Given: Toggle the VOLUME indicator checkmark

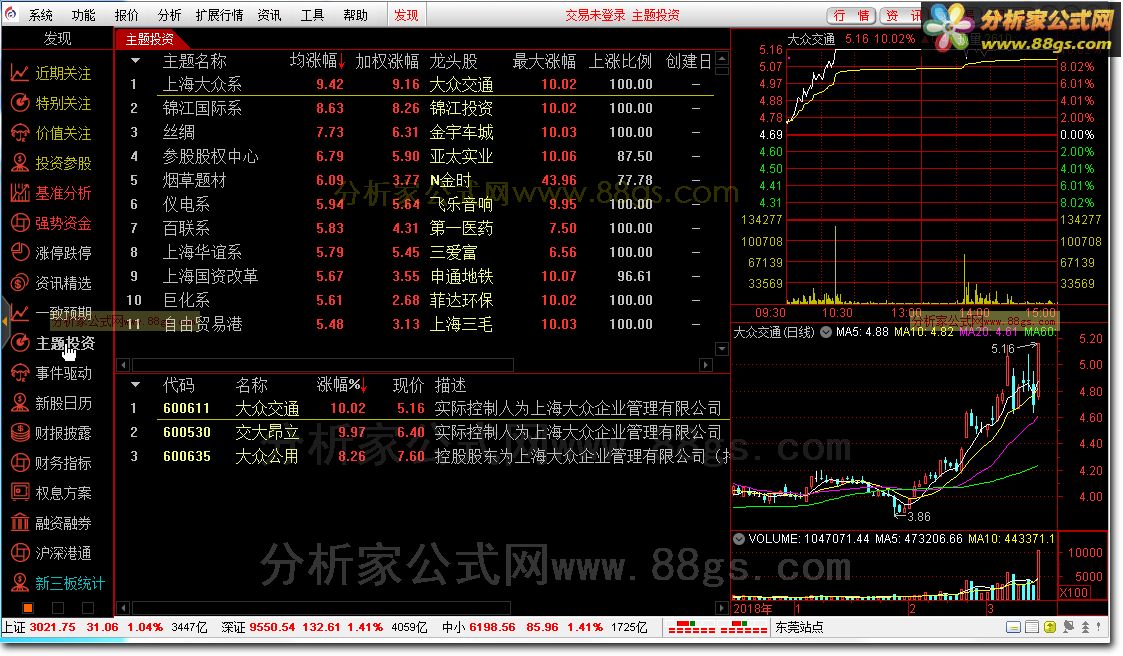Looking at the screenshot, I should click(738, 539).
